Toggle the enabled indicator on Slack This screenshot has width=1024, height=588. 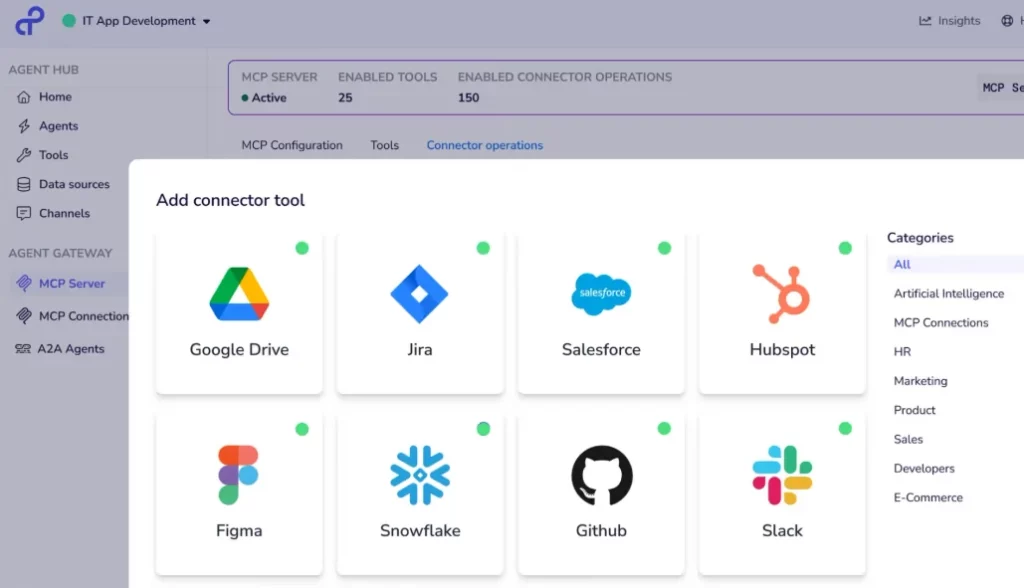coord(845,428)
